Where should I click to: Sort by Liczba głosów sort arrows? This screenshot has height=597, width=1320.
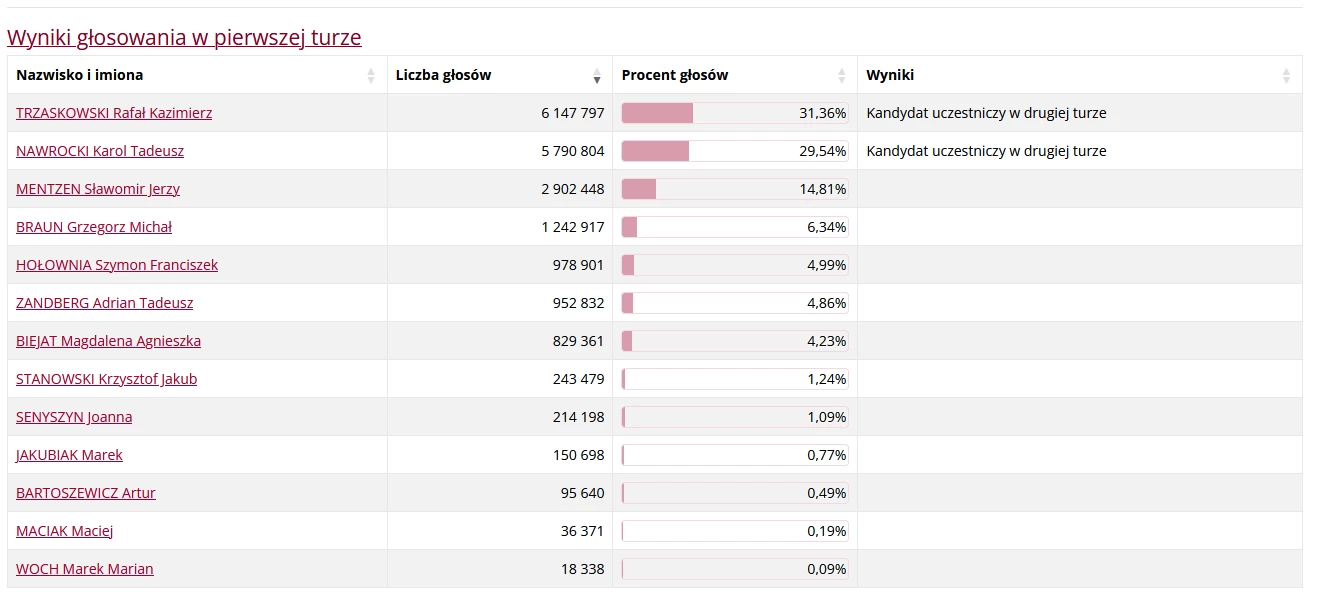[597, 75]
